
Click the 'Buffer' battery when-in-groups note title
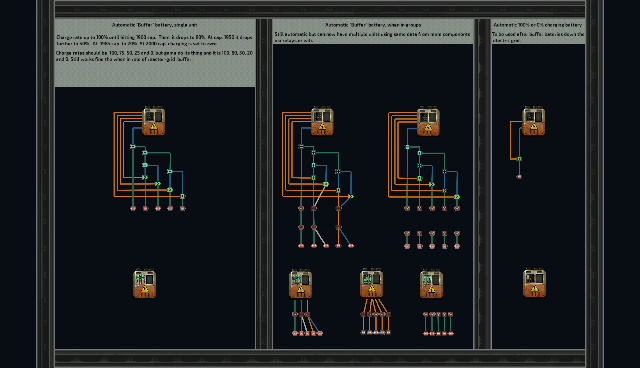click(x=373, y=25)
